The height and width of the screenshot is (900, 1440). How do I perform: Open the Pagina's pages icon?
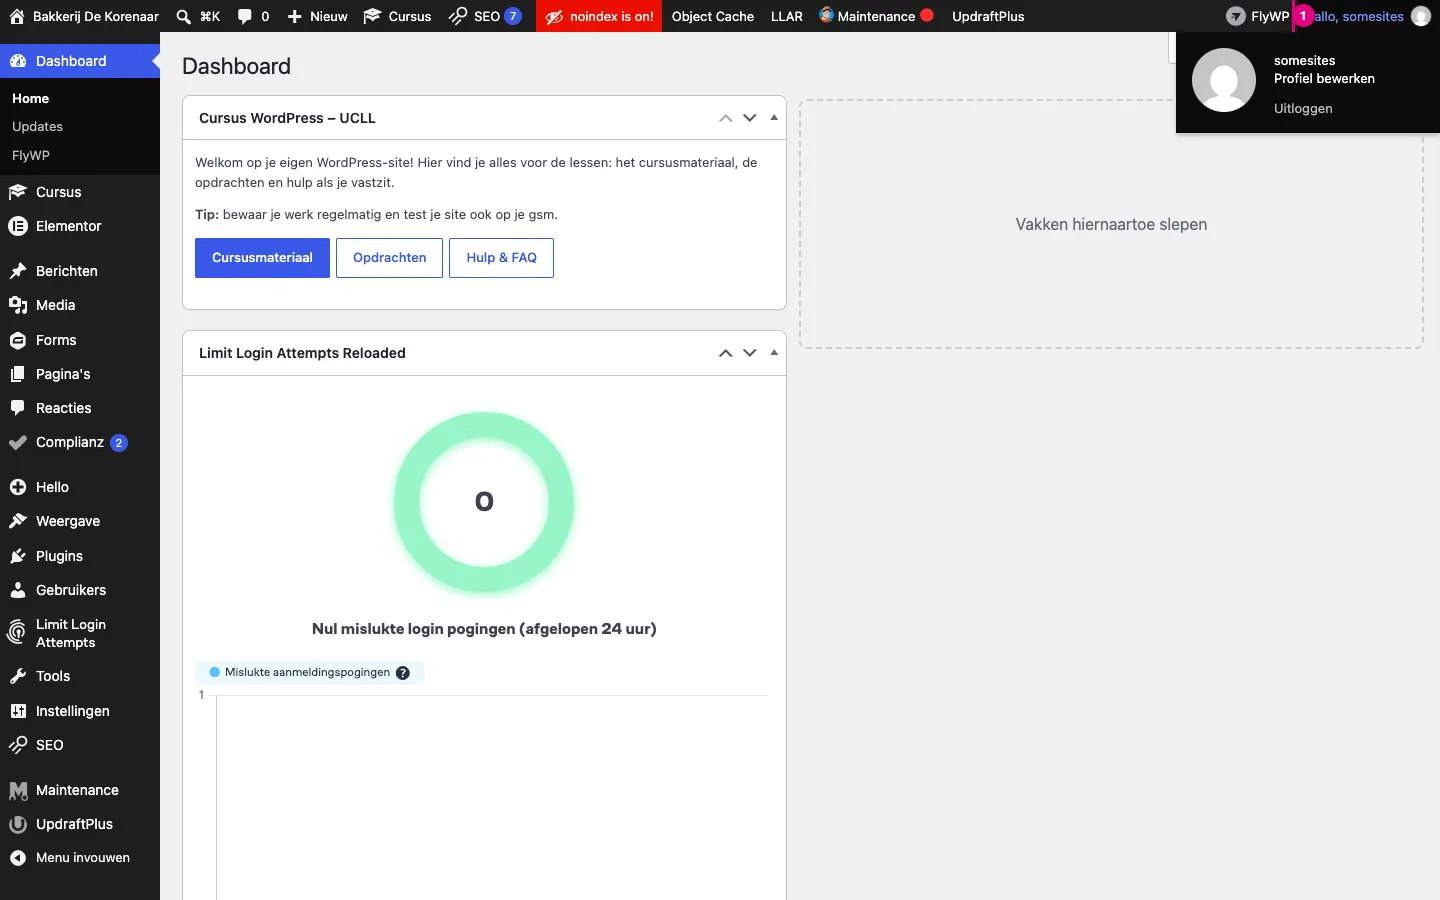18,374
